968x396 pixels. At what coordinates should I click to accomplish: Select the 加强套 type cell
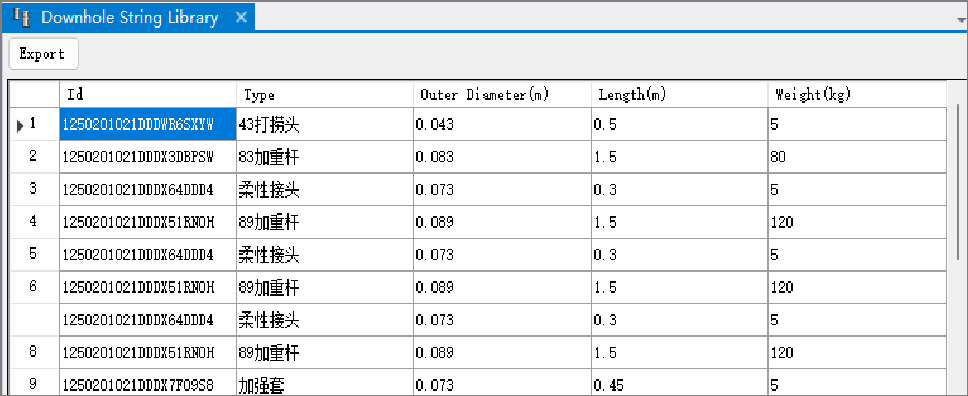(x=325, y=384)
